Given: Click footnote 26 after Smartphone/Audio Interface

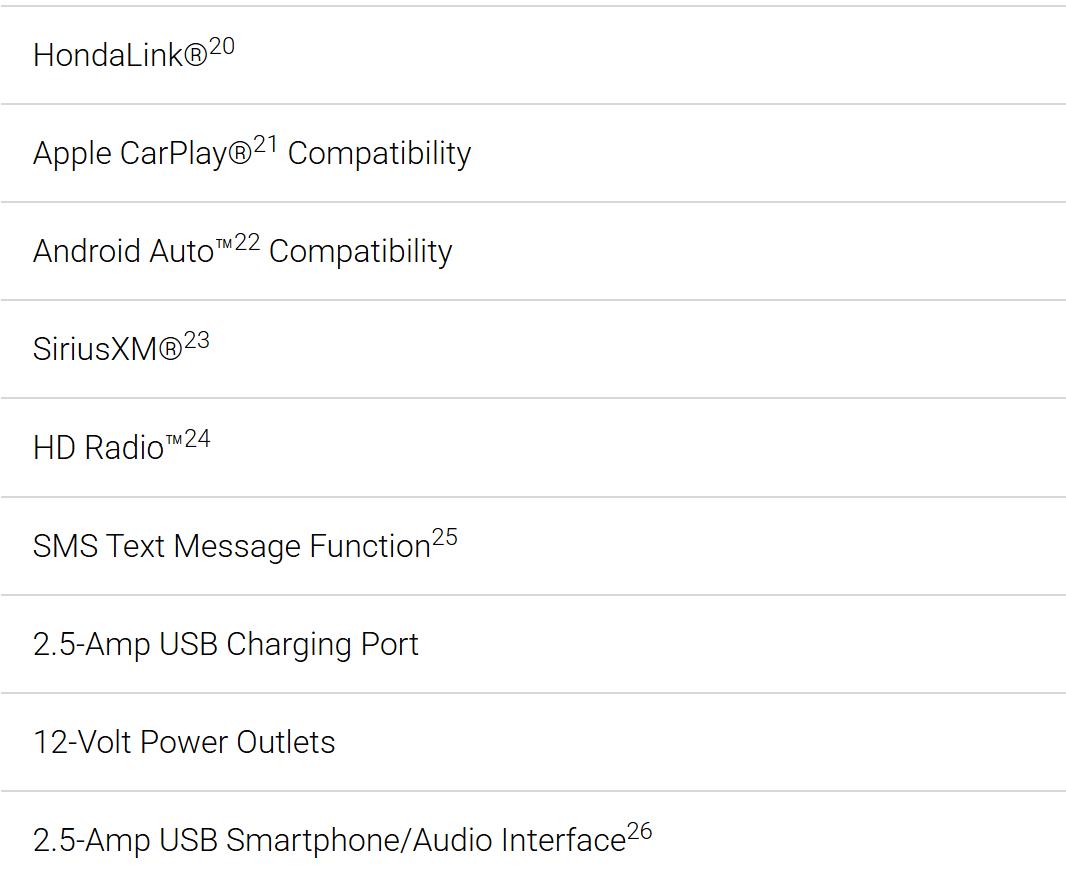Looking at the screenshot, I should click(640, 832).
